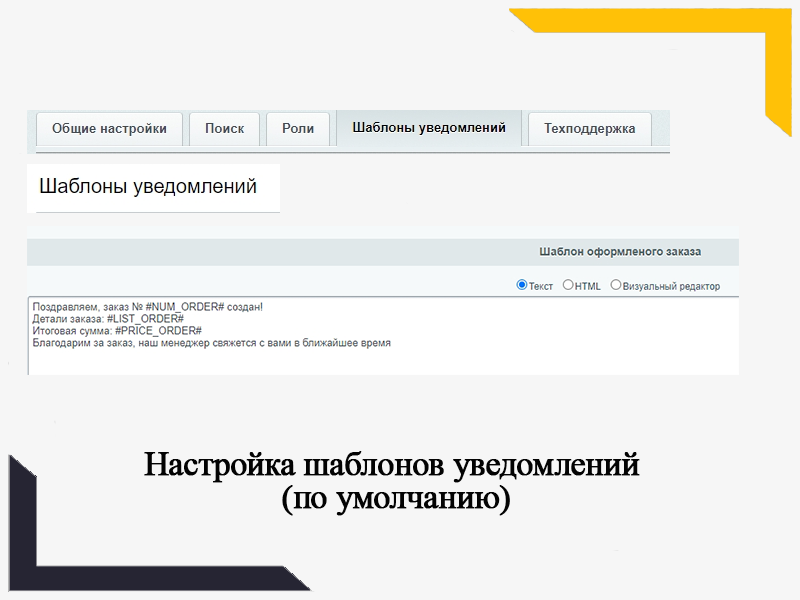
Task: Enable the Визуальный редактор radio option
Action: click(x=616, y=285)
